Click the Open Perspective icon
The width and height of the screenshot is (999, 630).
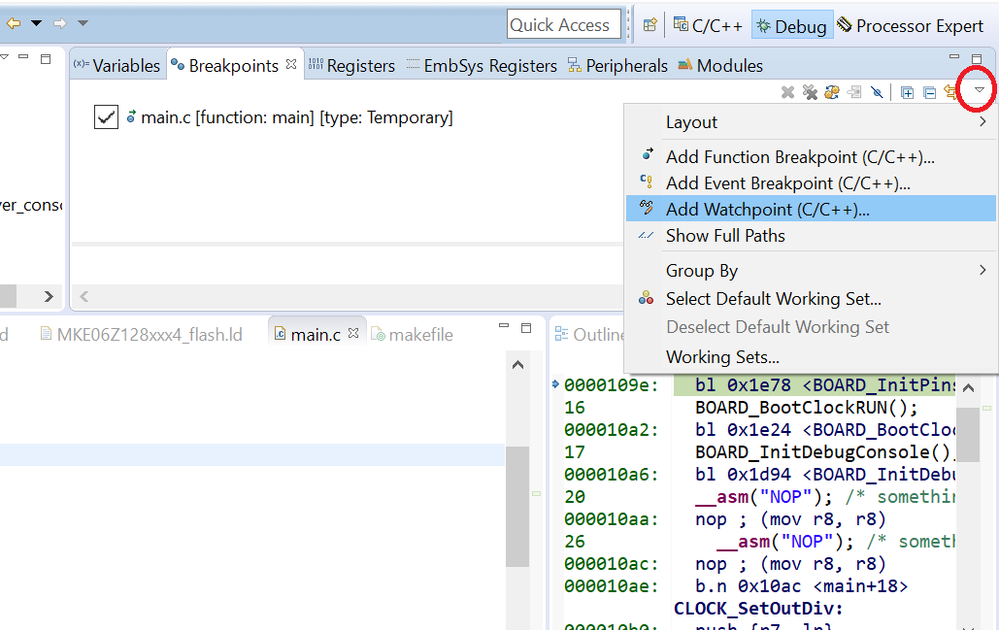coord(650,25)
